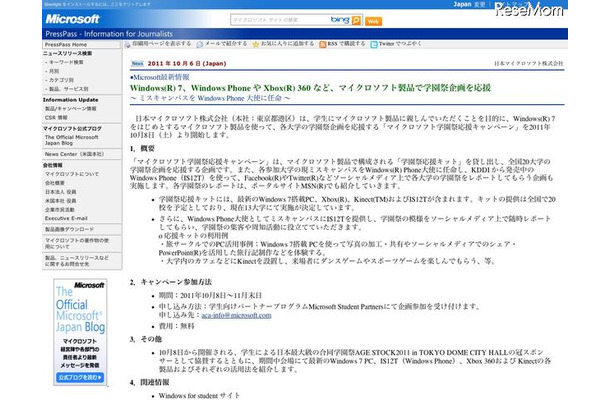The height and width of the screenshot is (400, 610).
Task: Open 製品画像ダウンロード in sidebar
Action: 69,230
